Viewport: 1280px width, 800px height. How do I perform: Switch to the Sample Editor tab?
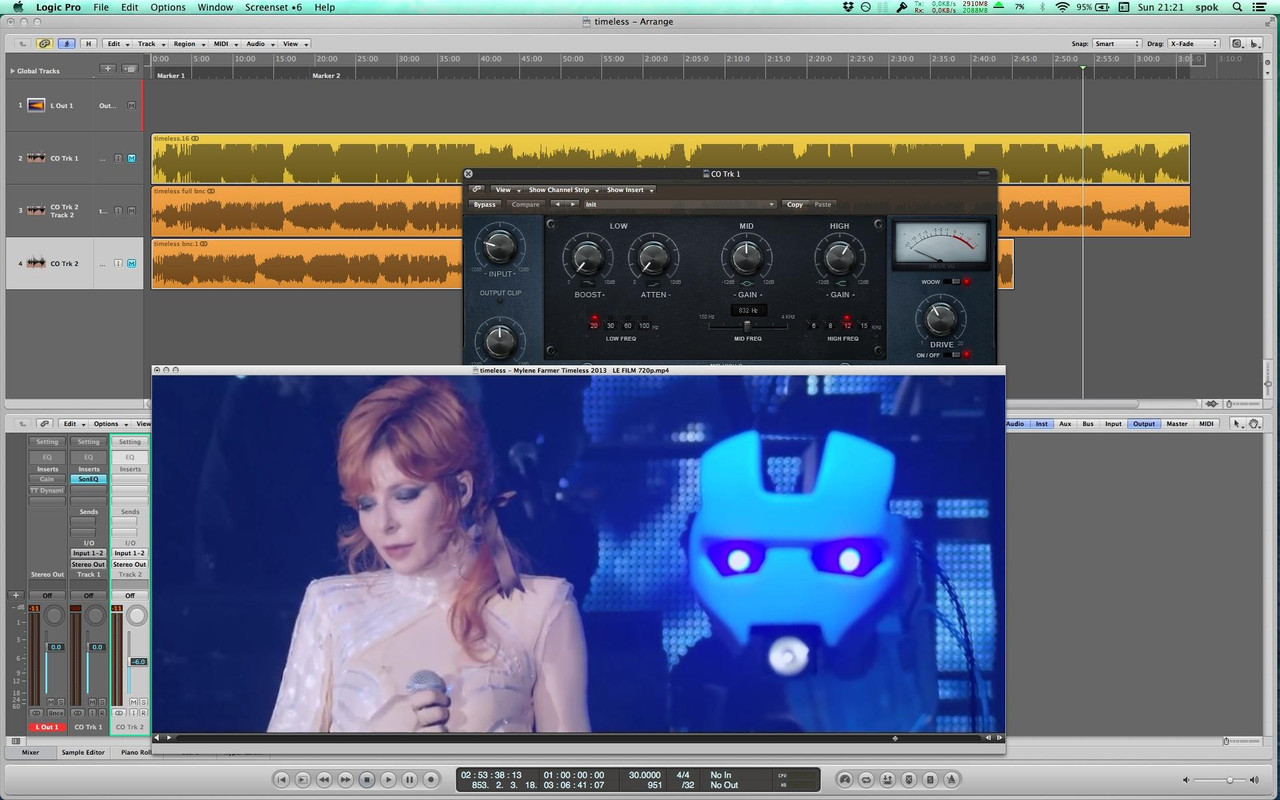click(x=82, y=752)
